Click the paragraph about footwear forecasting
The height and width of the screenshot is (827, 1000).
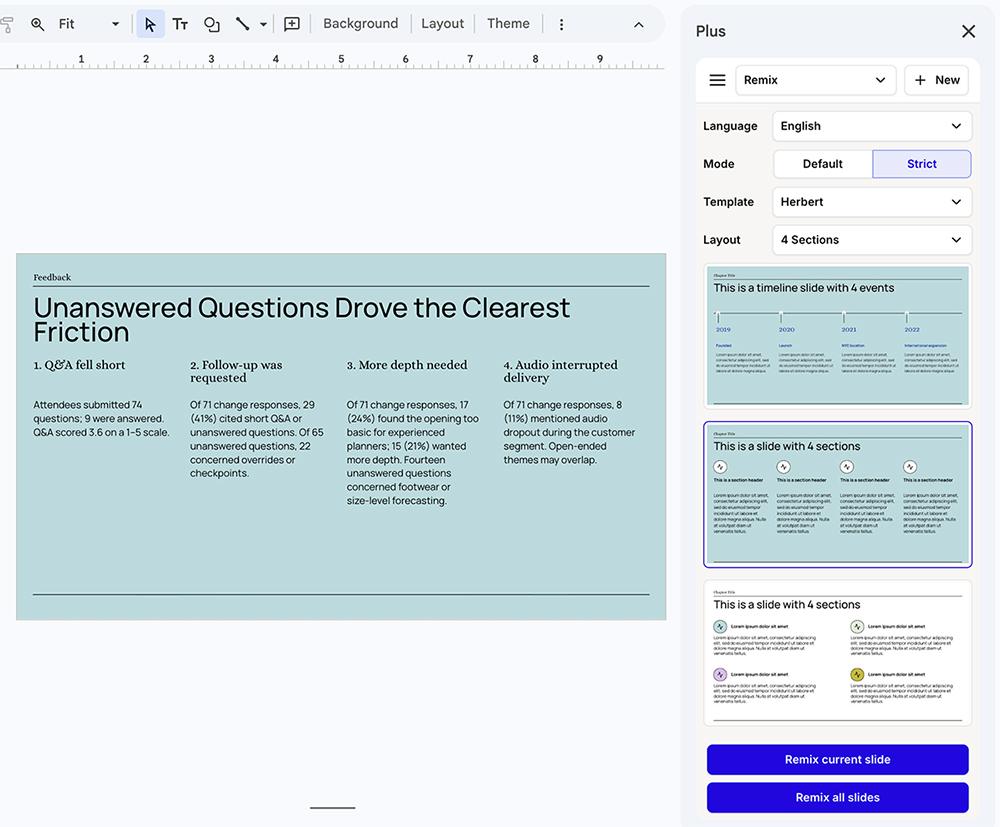point(412,453)
